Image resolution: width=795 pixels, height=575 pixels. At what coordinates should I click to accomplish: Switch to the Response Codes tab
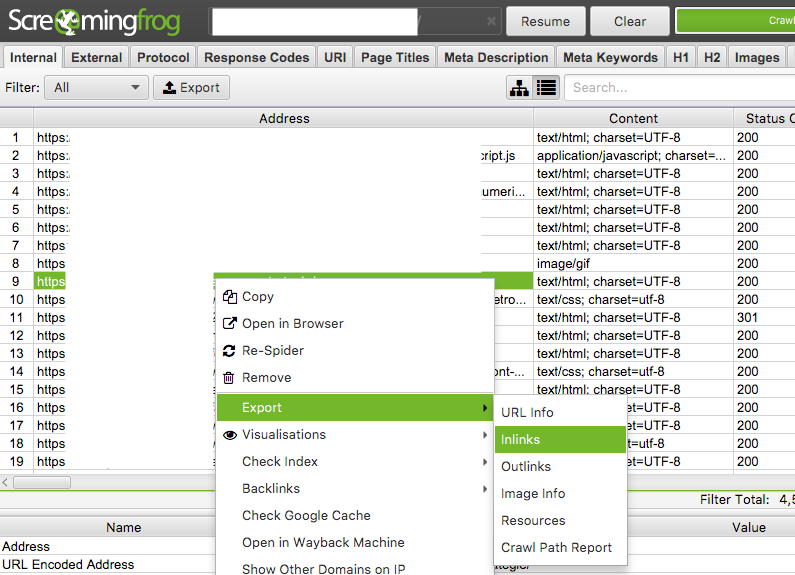coord(256,57)
